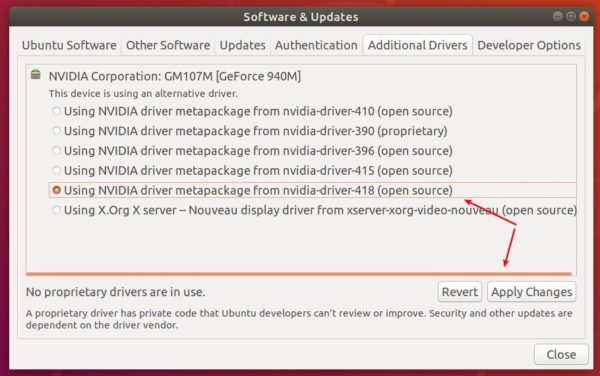The image size is (600, 376).
Task: Open the Ubuntu Software tab
Action: 69,45
